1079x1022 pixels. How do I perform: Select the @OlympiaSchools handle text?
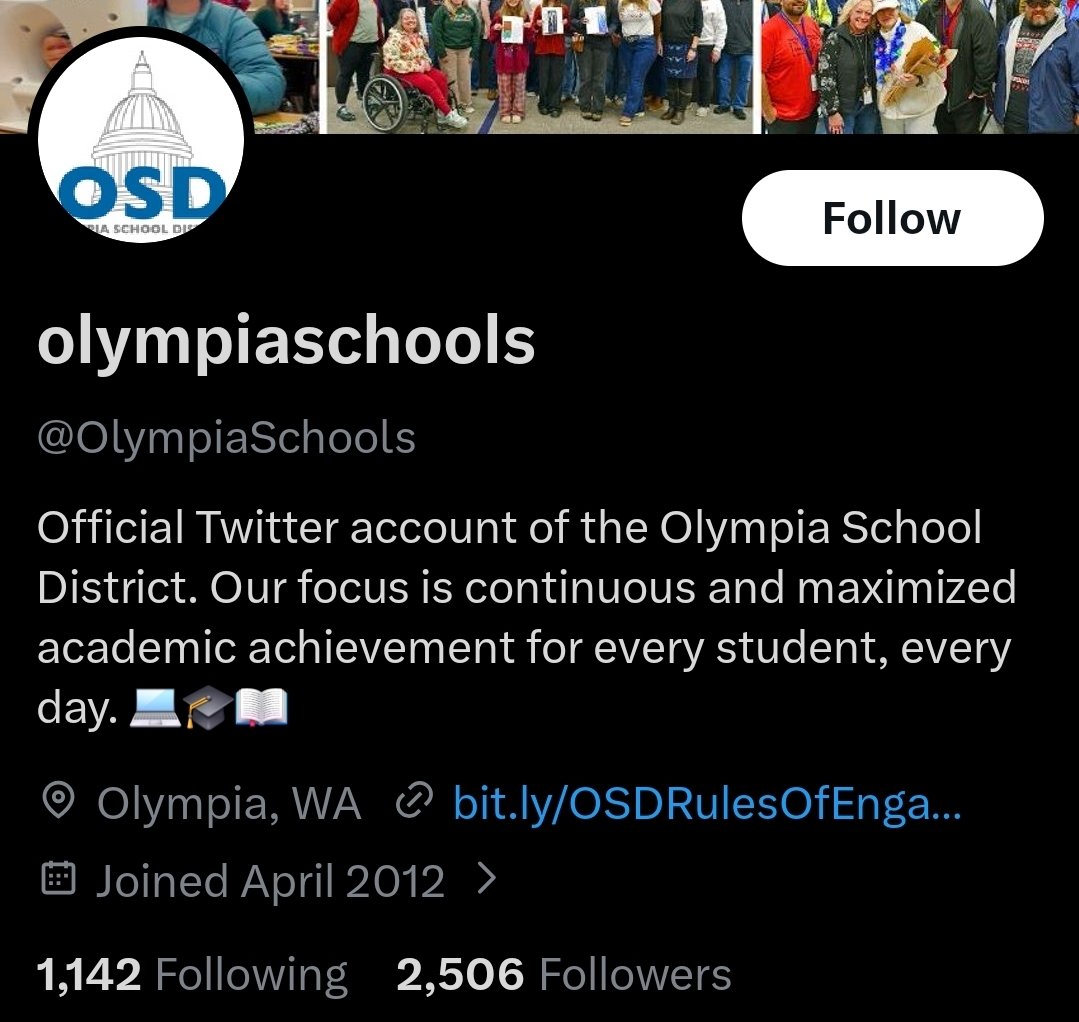(x=226, y=439)
